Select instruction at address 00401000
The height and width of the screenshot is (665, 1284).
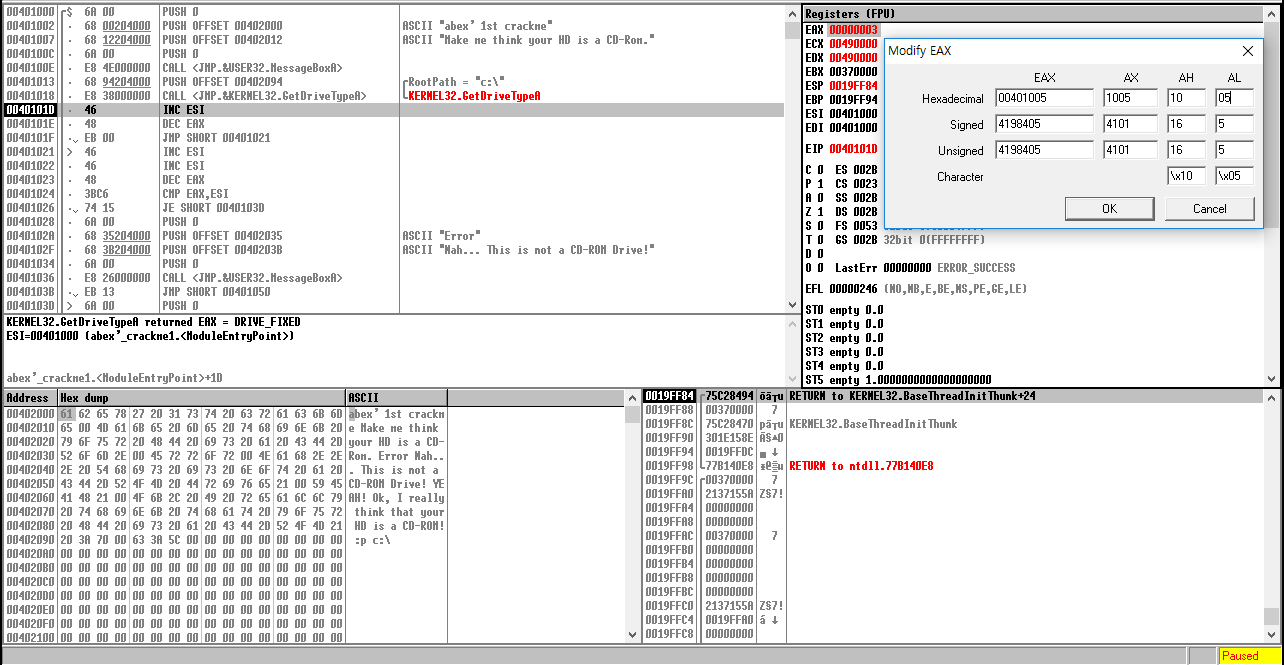394,11
